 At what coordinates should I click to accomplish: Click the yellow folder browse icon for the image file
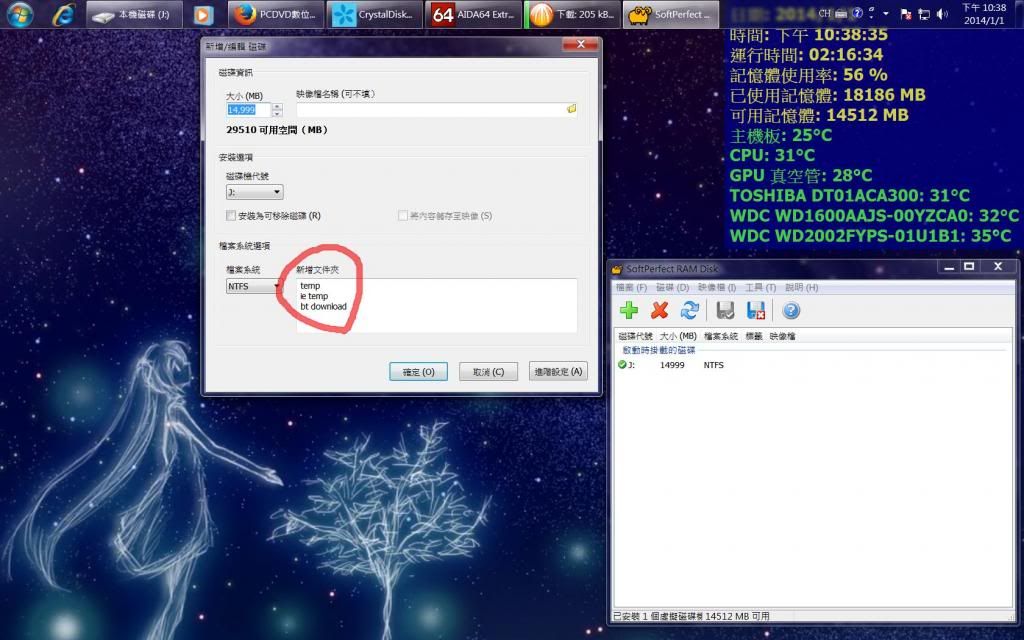coord(571,109)
